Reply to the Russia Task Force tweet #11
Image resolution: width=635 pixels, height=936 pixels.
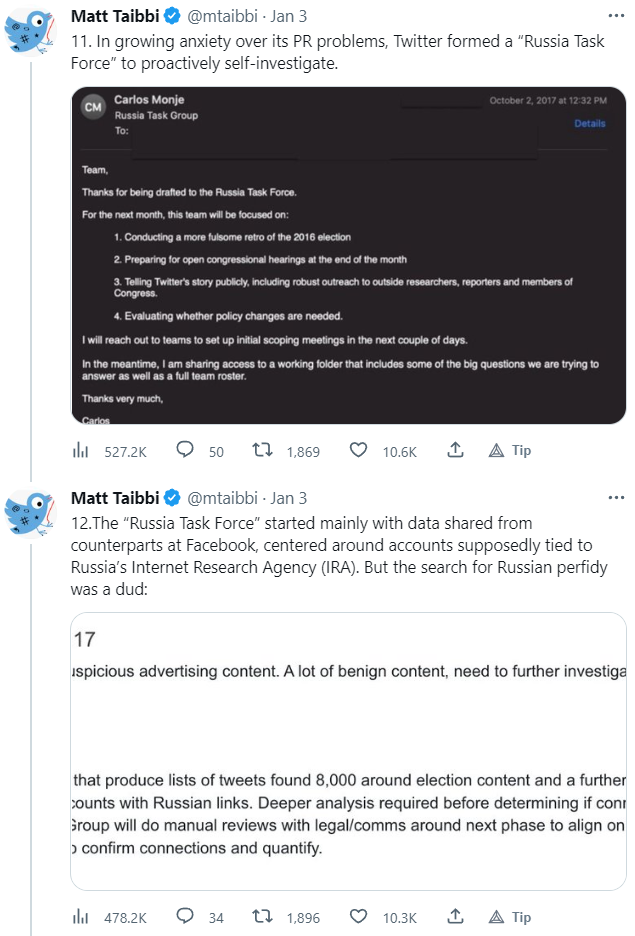pos(185,451)
